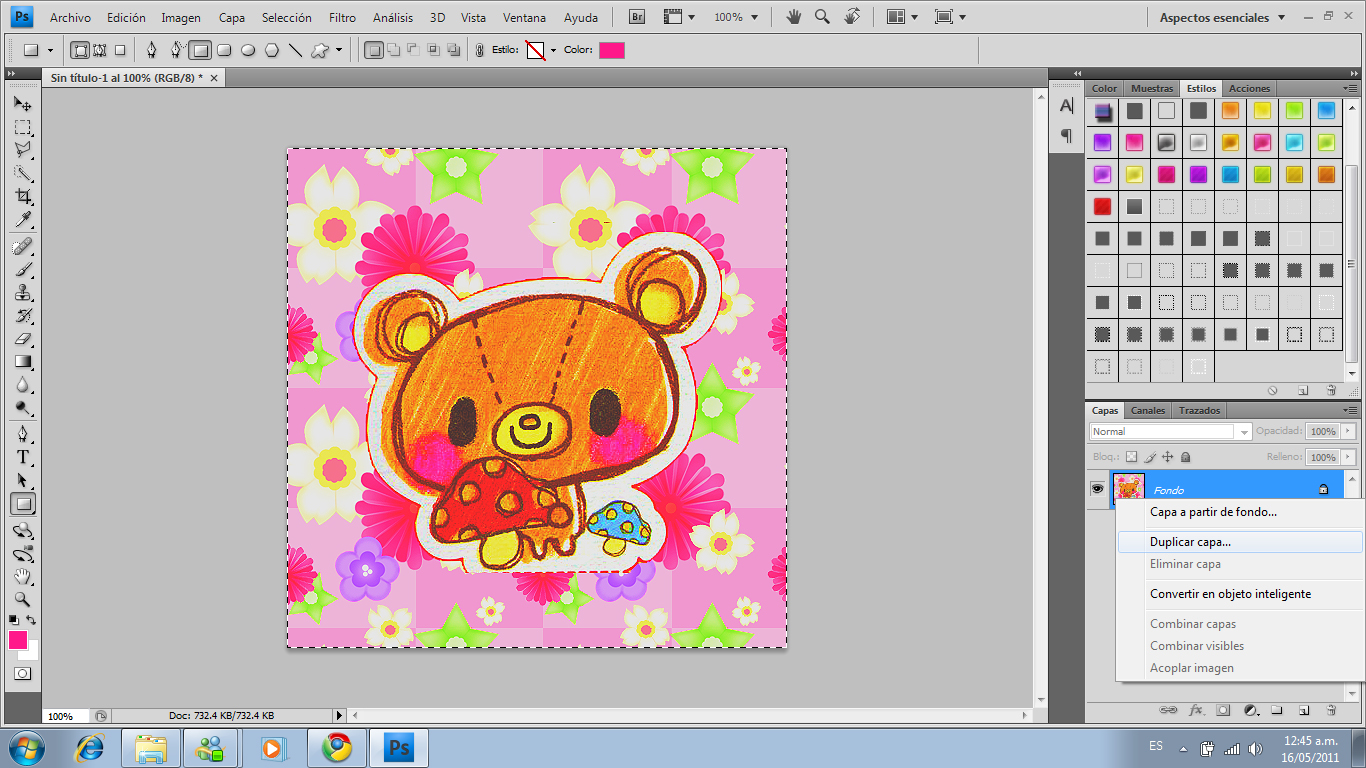Switch to the Trazados tab

tap(1199, 411)
